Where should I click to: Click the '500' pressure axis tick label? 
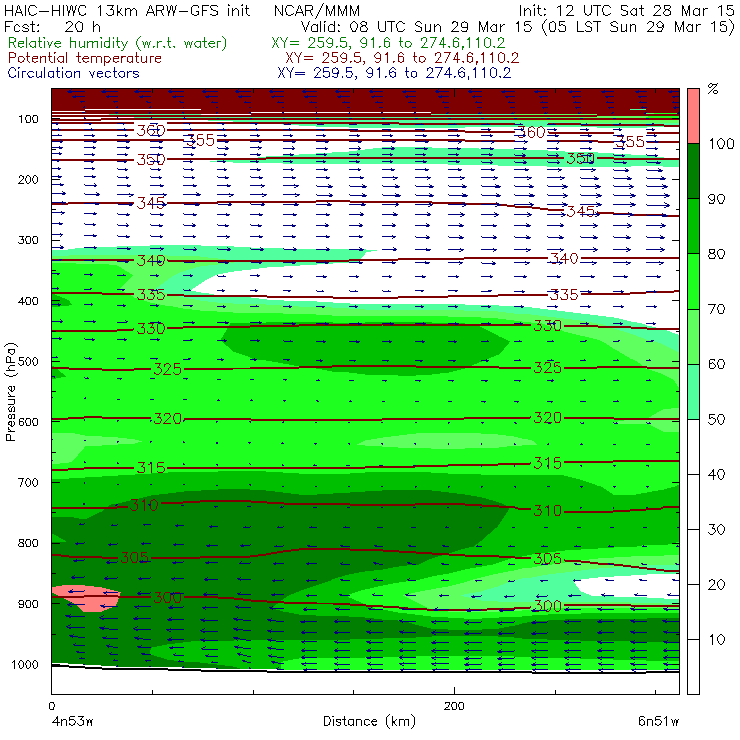(28, 362)
